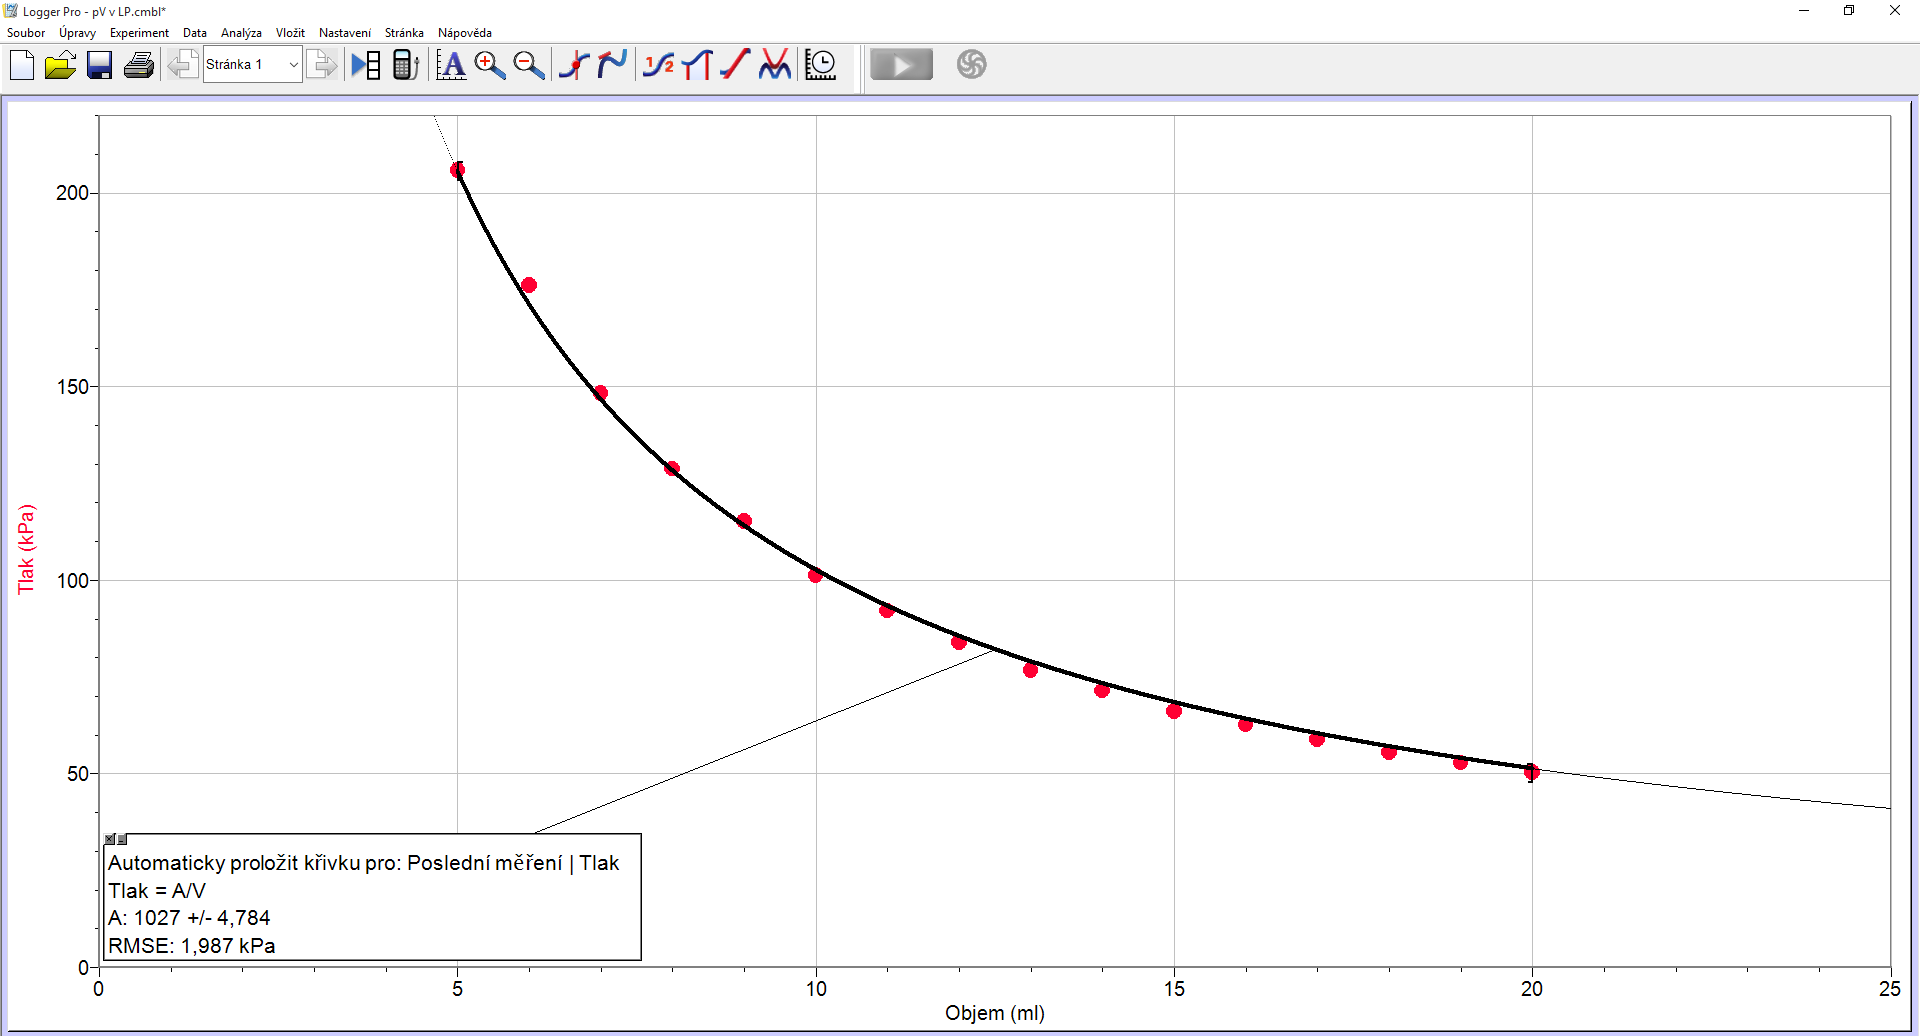Click the y-axis maximum tick label 200
Viewport: 1920px width, 1036px height.
[x=72, y=193]
